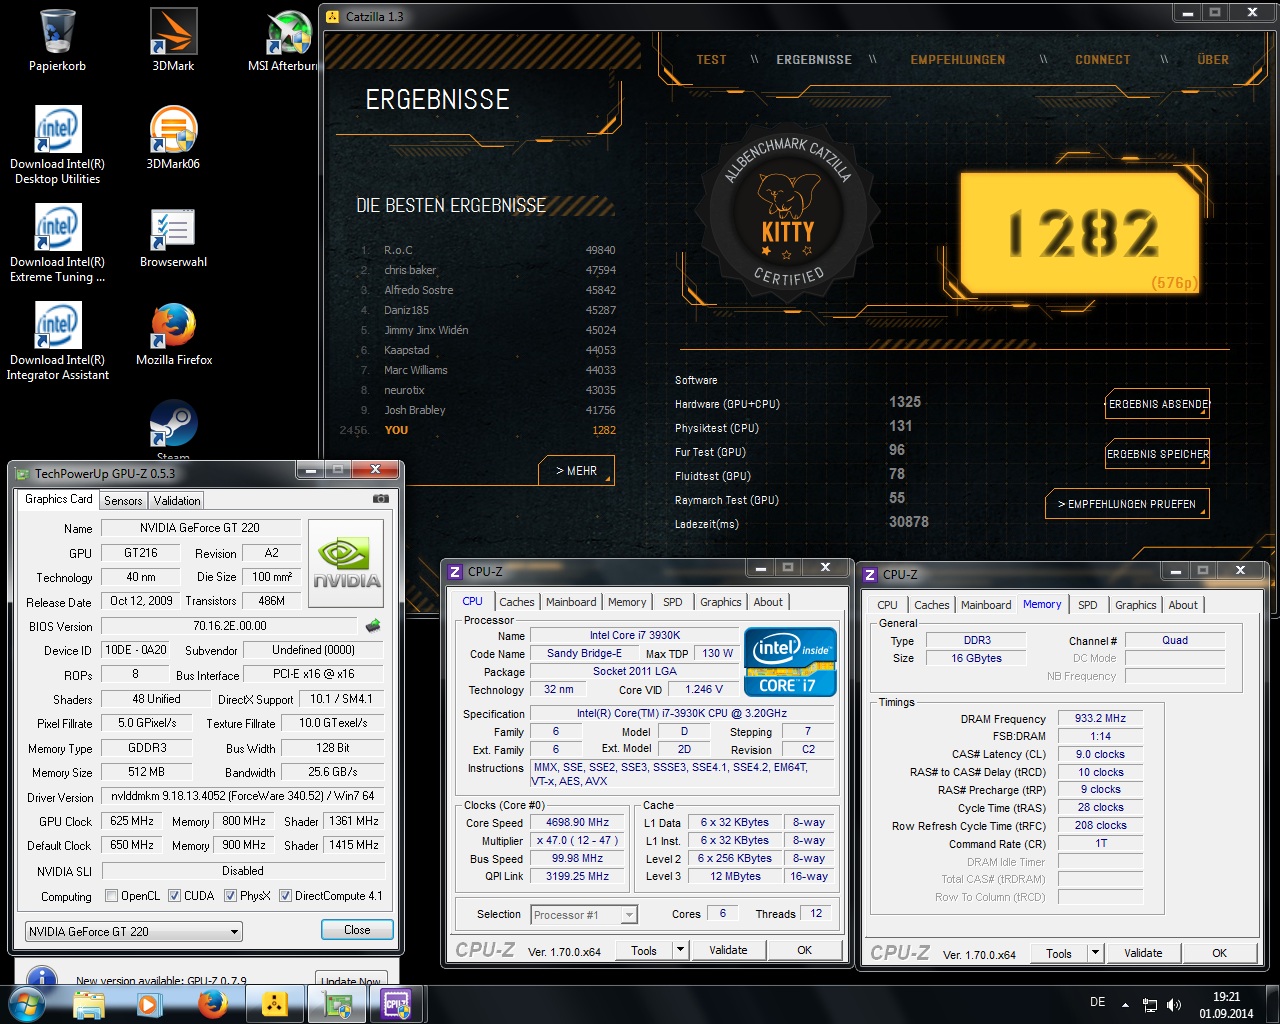This screenshot has height=1024, width=1280.
Task: Click the yellow 1282 score panel
Action: (1080, 234)
